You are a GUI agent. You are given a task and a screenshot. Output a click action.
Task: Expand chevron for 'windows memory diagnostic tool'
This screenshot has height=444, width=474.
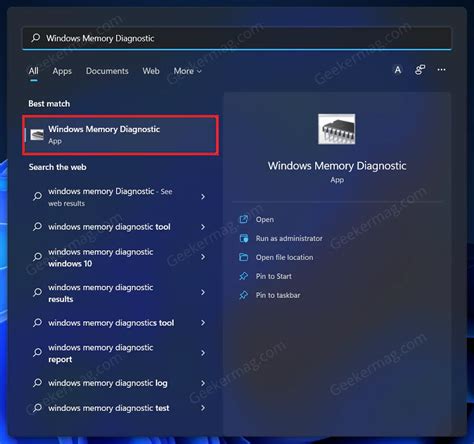click(203, 227)
